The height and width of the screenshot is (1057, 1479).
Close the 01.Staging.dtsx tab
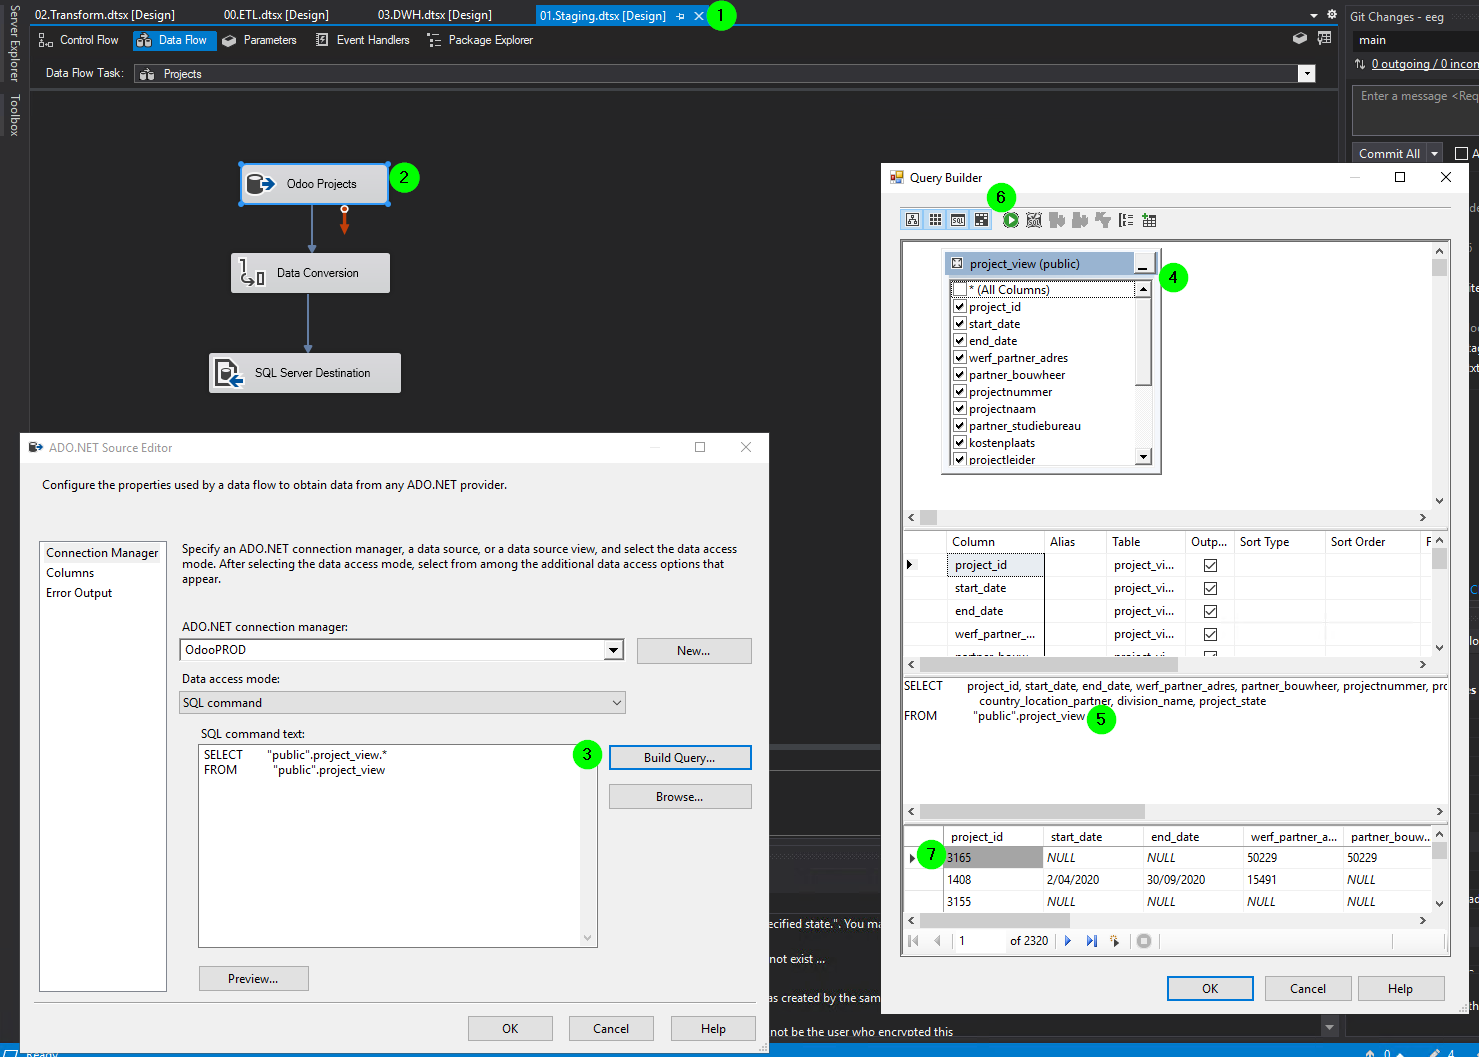(698, 16)
